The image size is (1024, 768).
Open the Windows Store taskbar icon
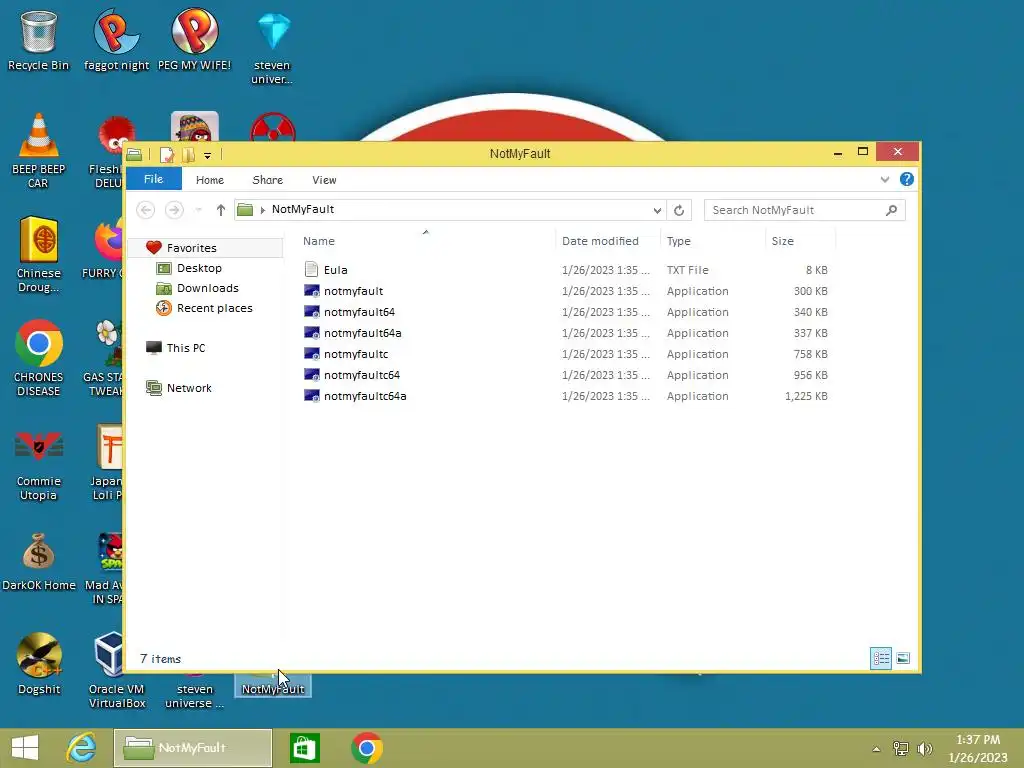(304, 748)
